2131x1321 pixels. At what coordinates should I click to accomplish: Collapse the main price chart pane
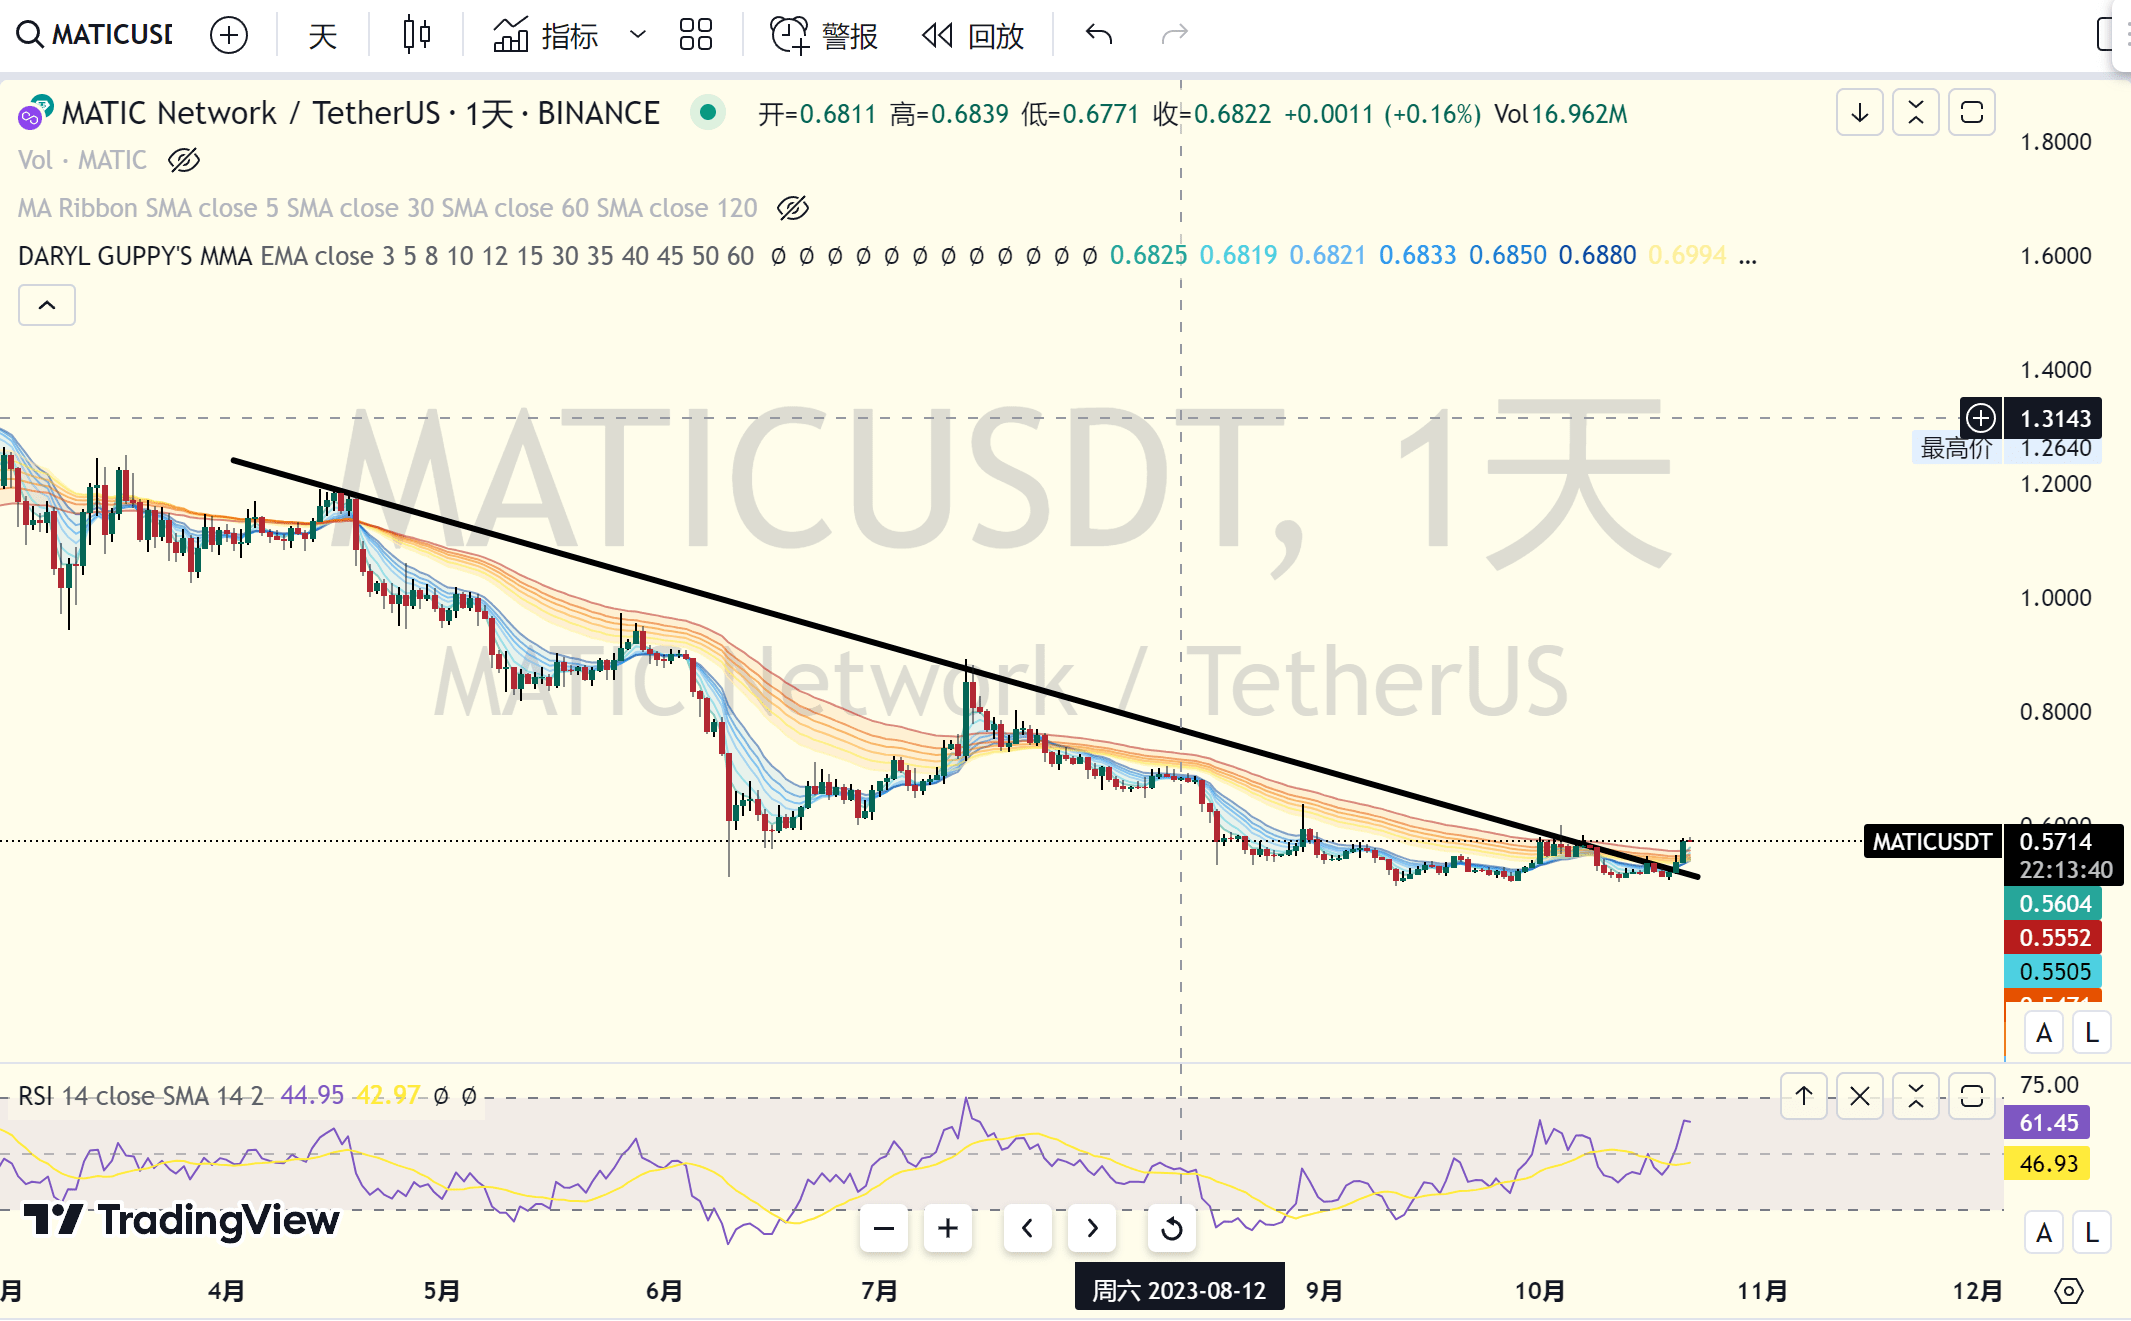click(x=1916, y=112)
